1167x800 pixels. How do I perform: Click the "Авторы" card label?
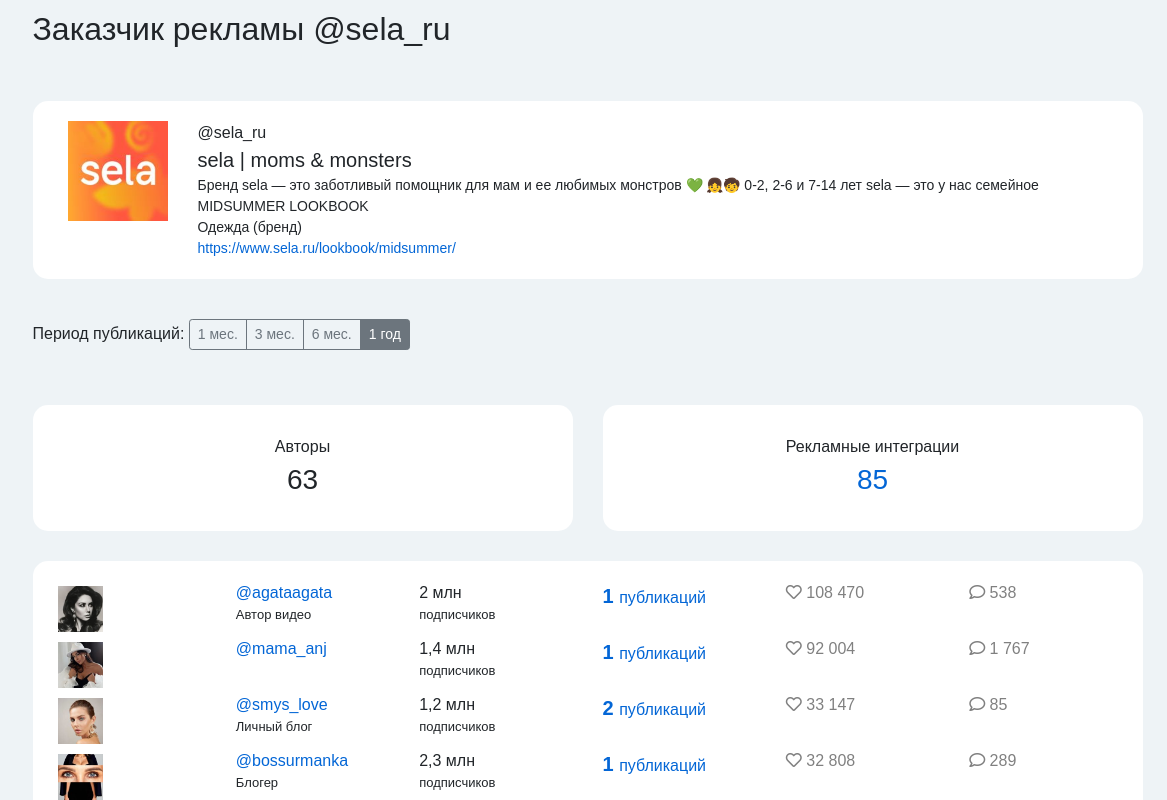coord(302,447)
